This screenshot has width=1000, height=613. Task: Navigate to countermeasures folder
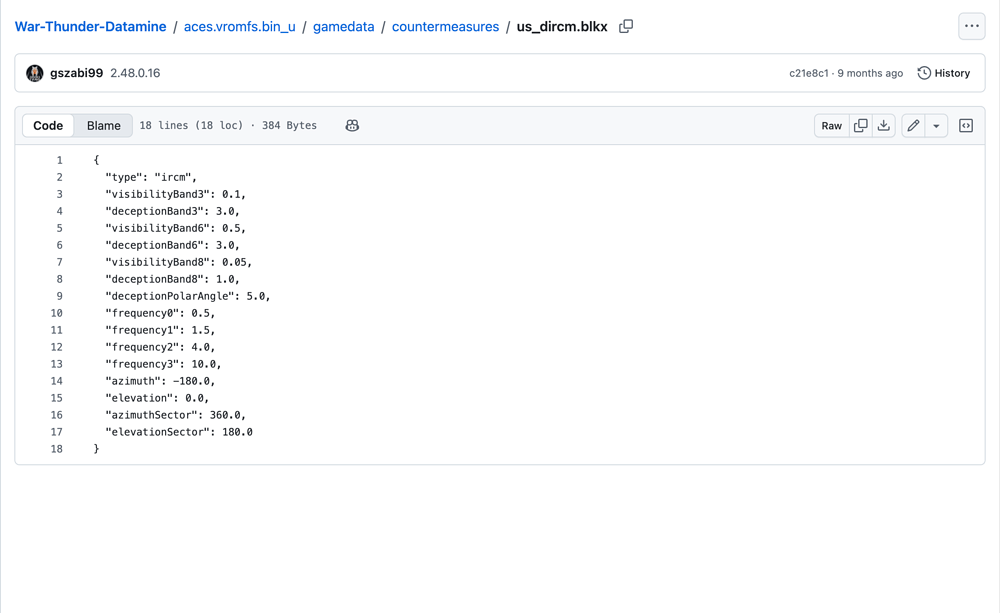click(445, 27)
